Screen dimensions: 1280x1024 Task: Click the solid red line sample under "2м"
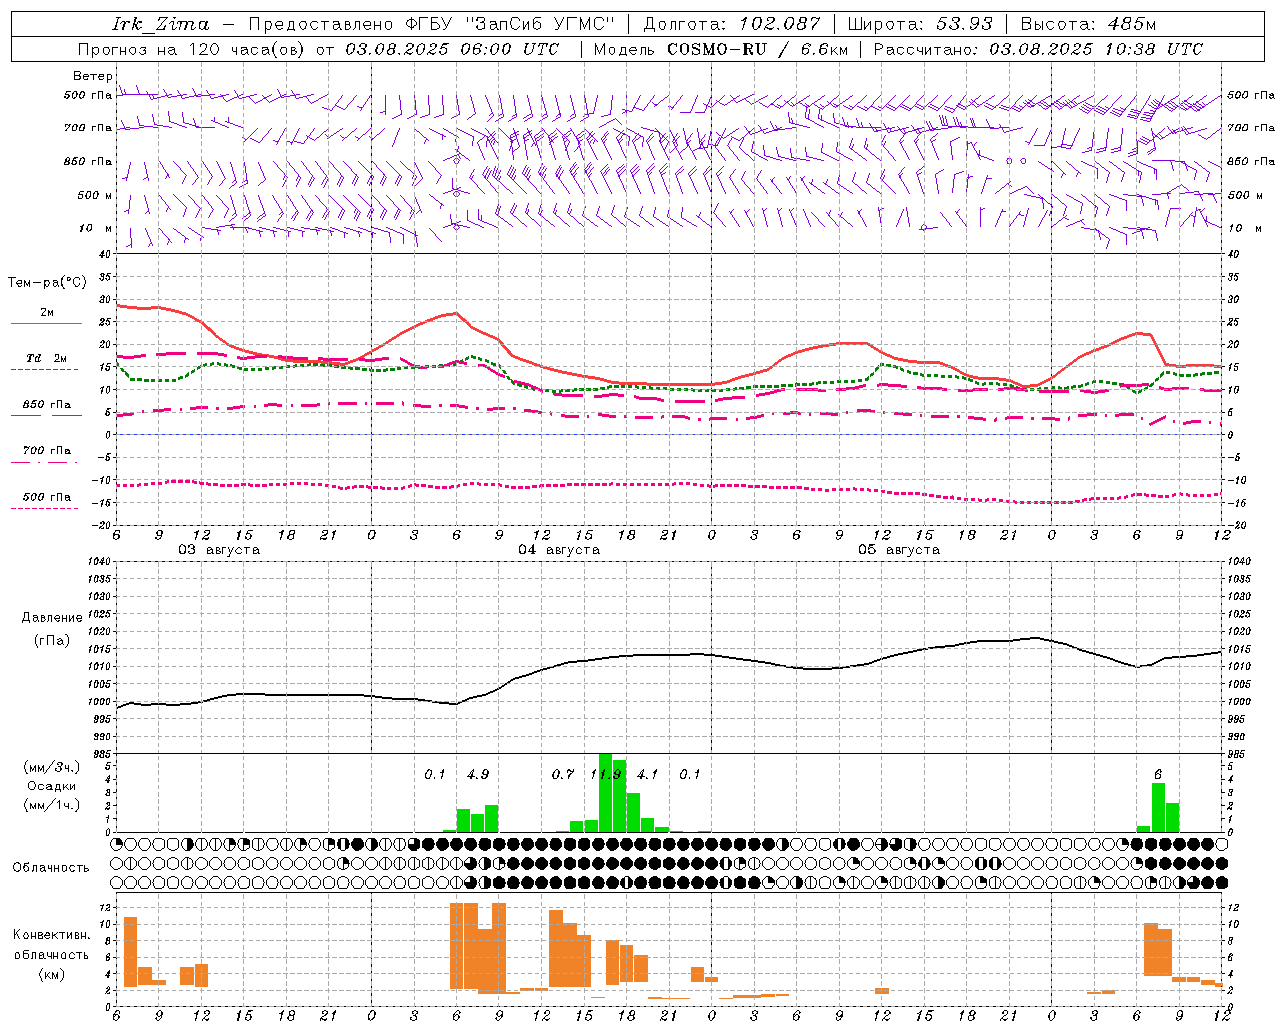(46, 323)
